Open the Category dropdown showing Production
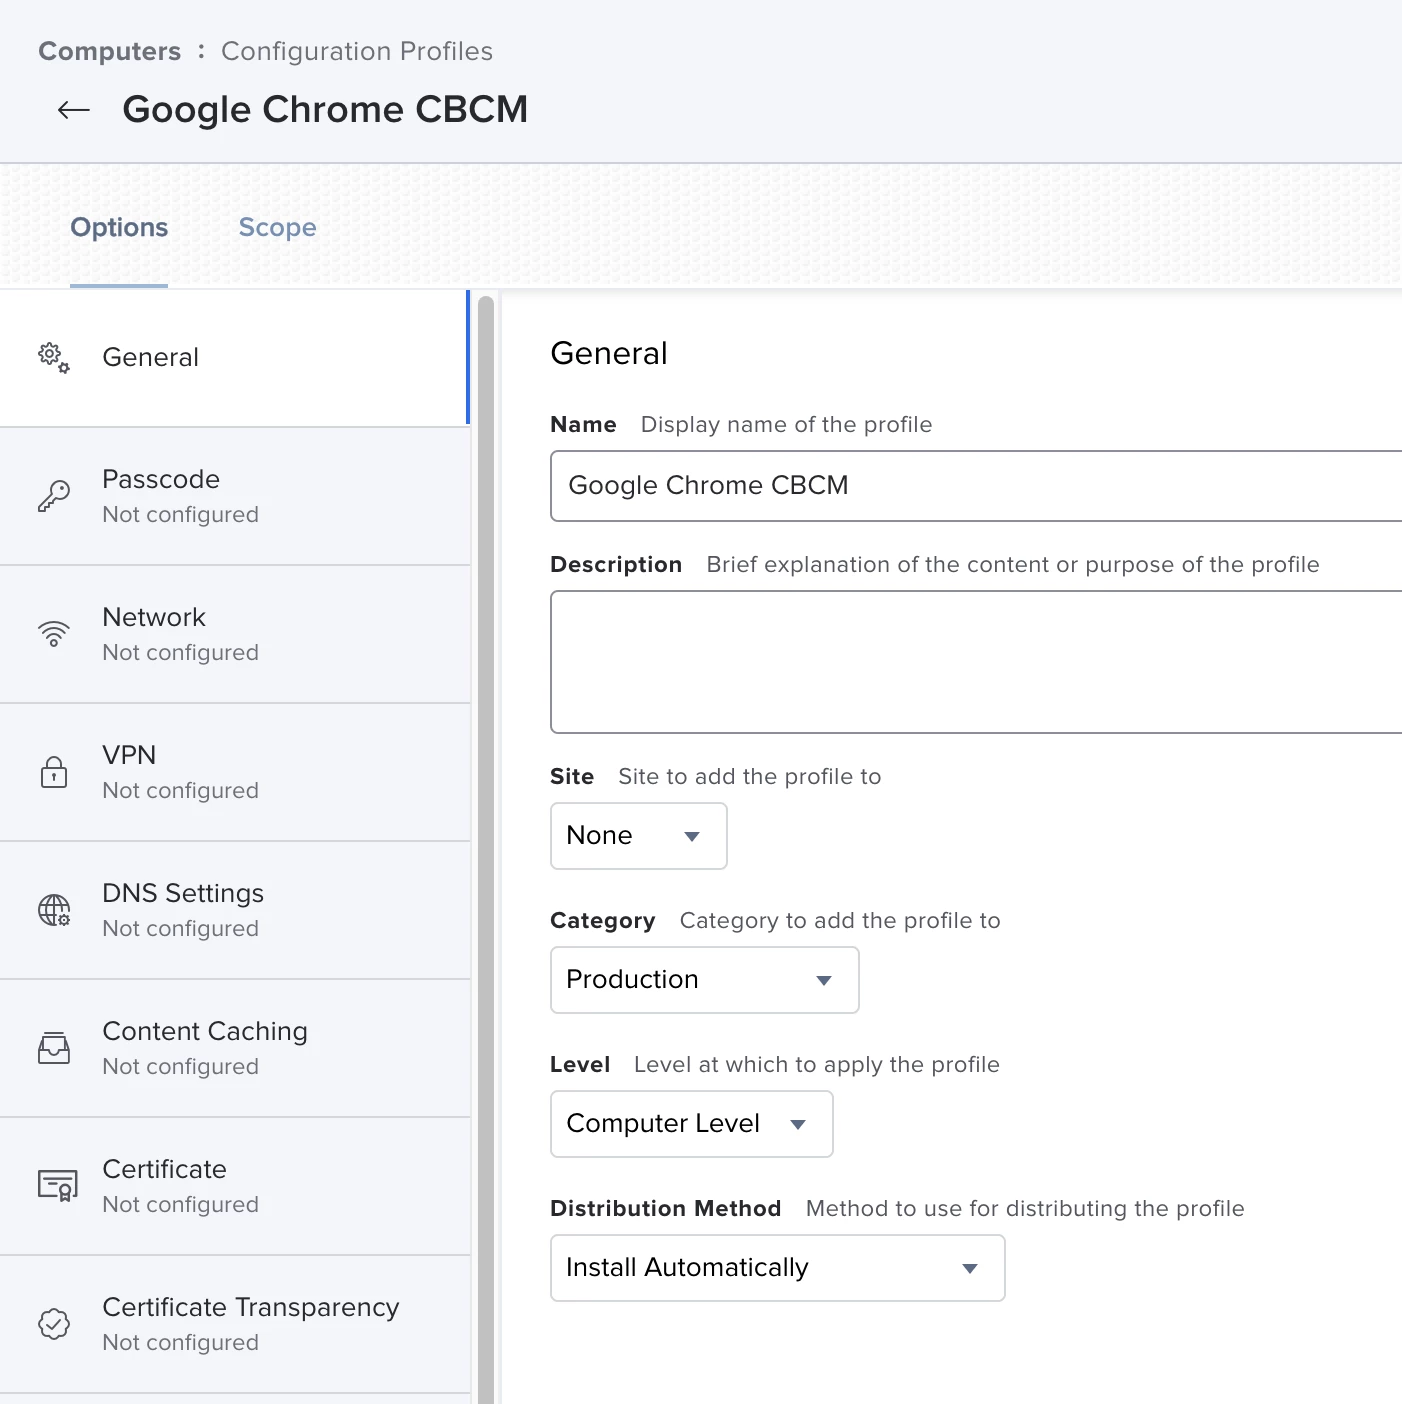 click(x=705, y=980)
